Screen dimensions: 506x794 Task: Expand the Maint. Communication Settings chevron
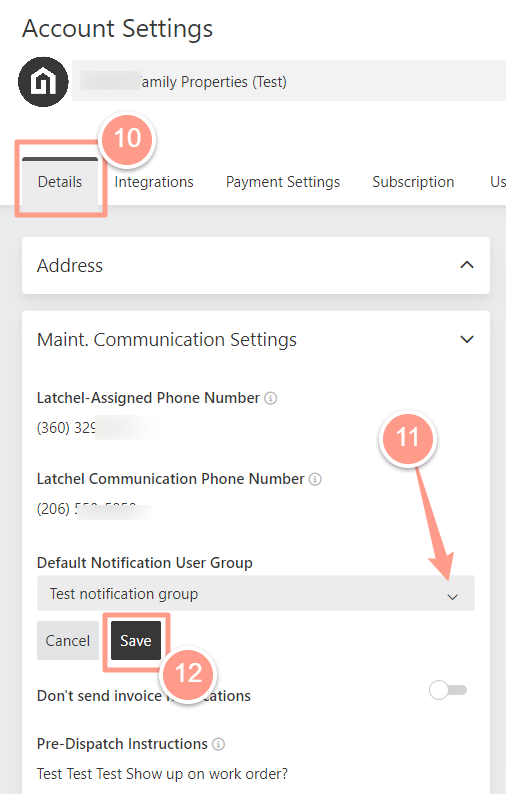point(467,339)
